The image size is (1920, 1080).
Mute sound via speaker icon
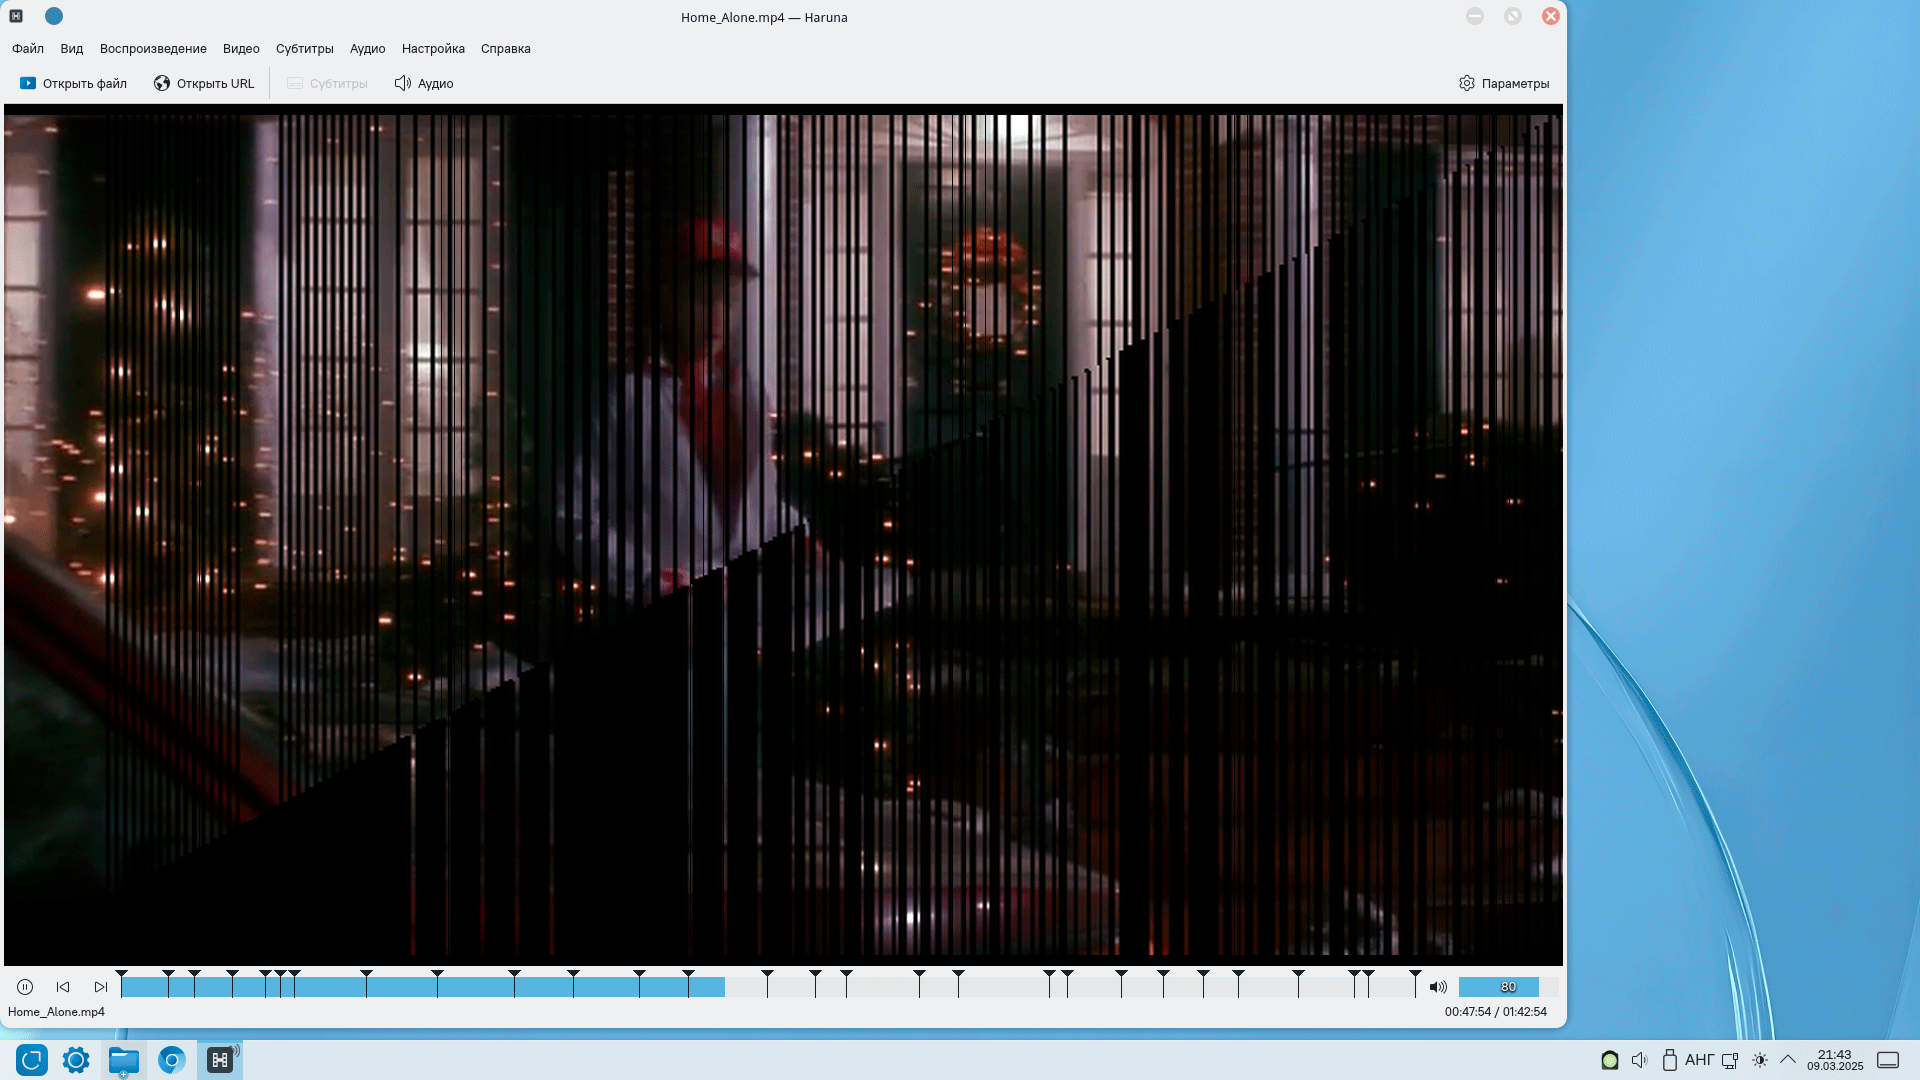pos(1438,987)
